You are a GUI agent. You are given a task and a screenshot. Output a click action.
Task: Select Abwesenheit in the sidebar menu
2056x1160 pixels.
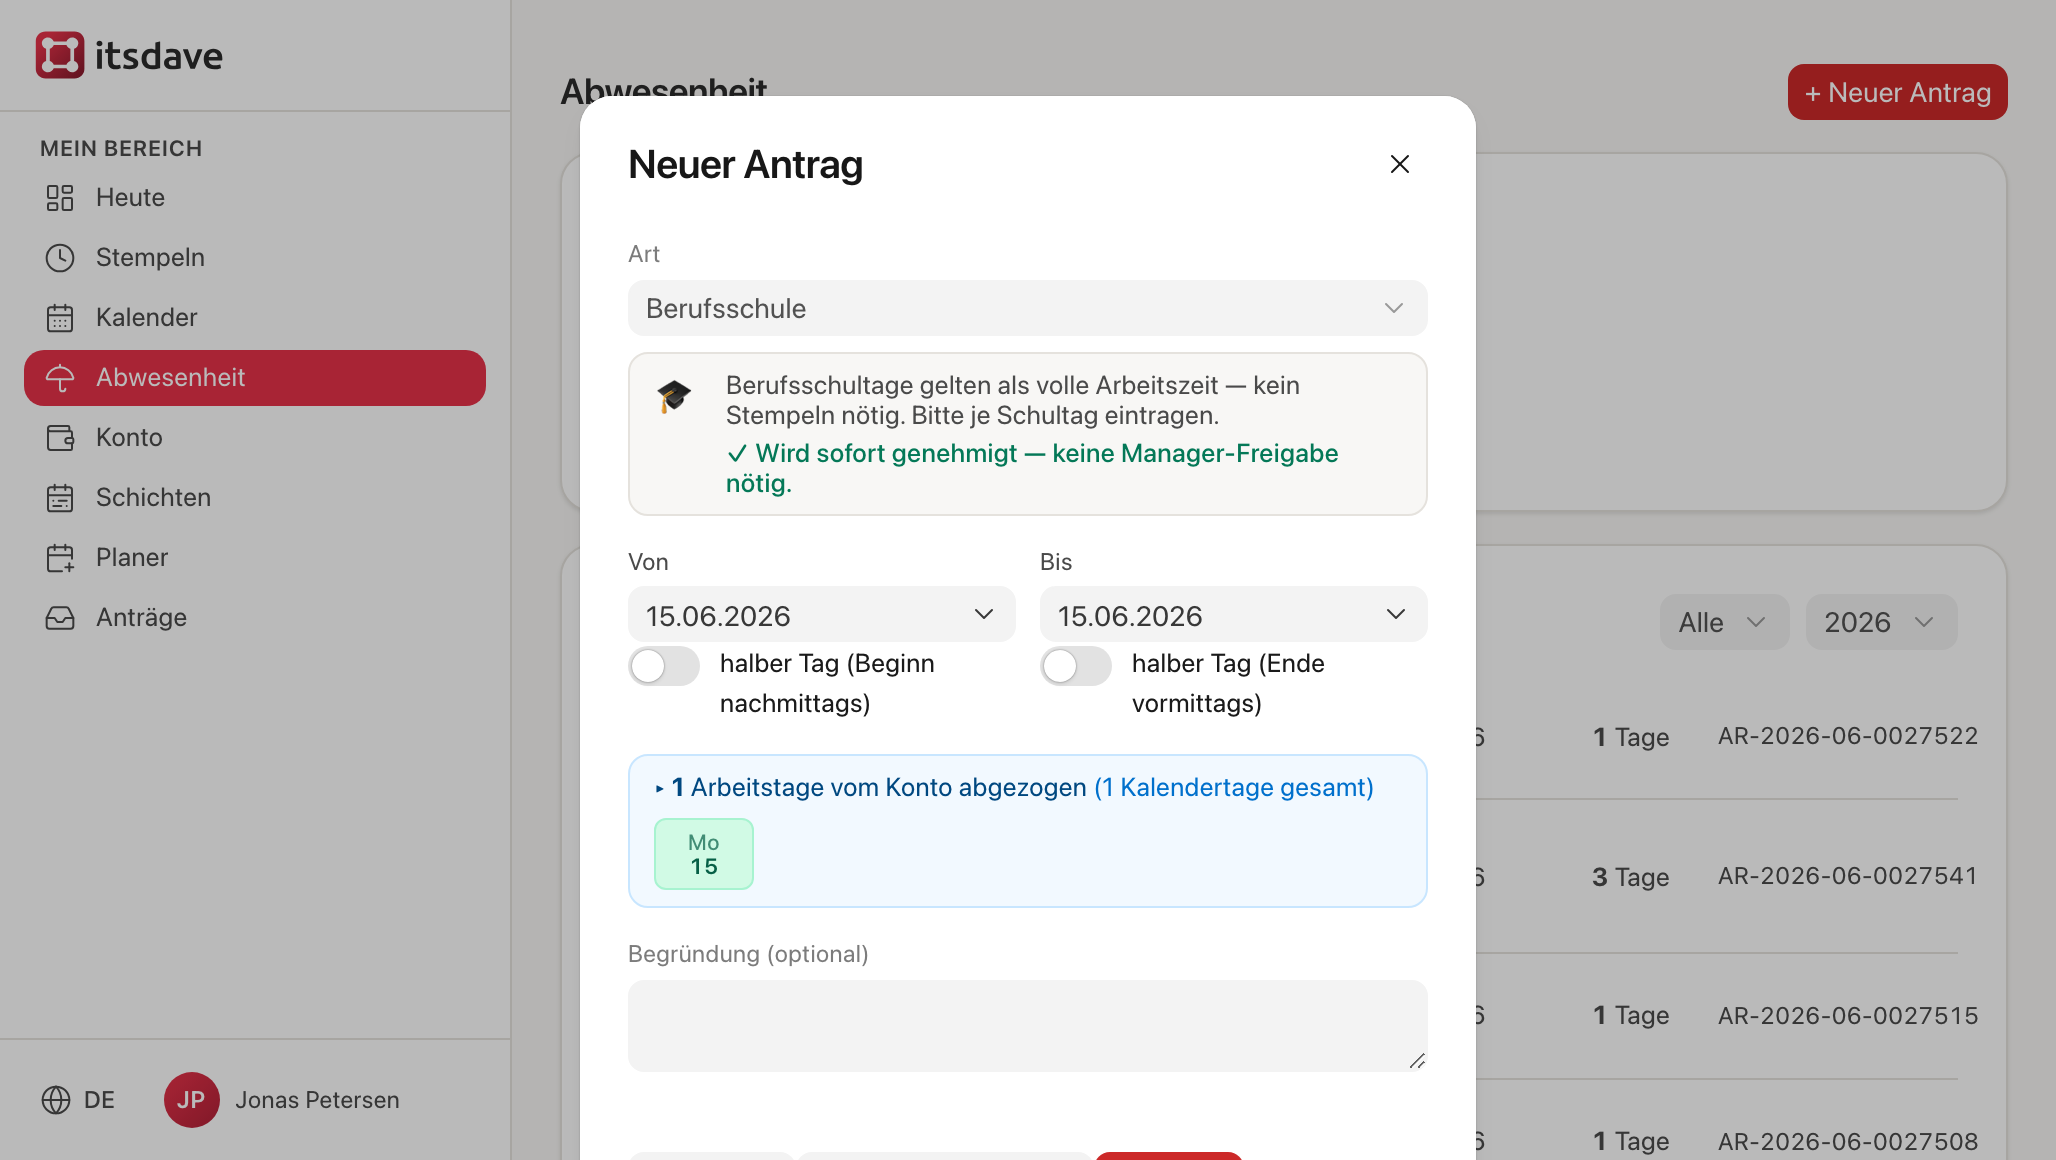coord(255,378)
